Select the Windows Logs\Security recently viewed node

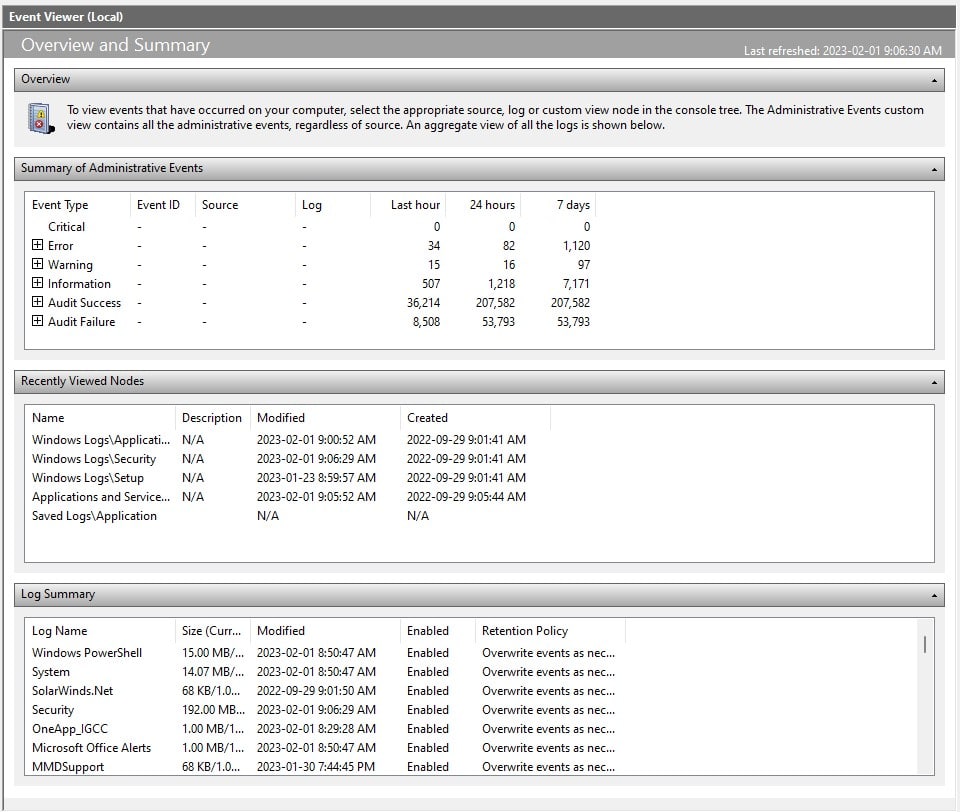[96, 458]
